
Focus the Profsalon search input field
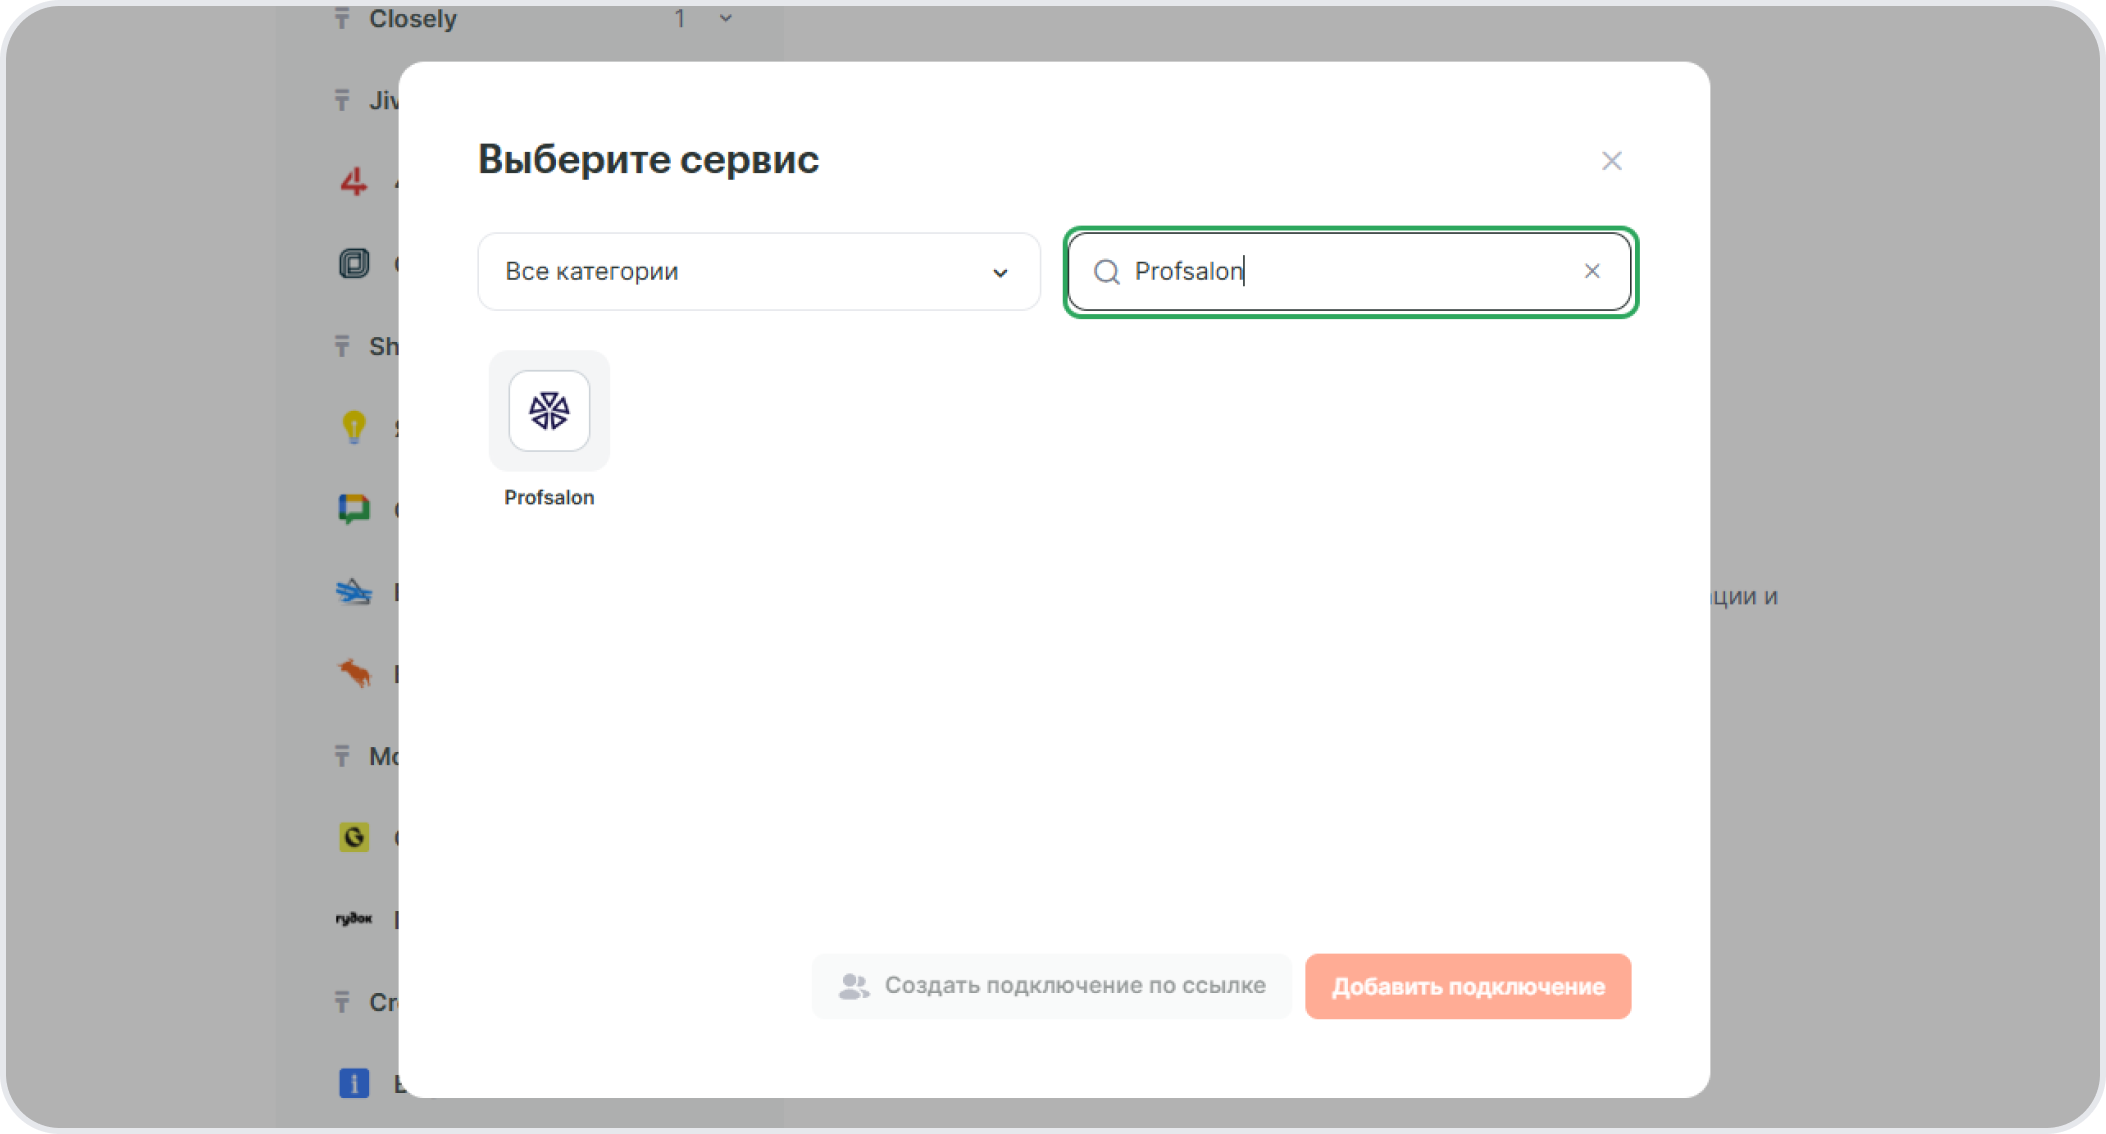1350,272
